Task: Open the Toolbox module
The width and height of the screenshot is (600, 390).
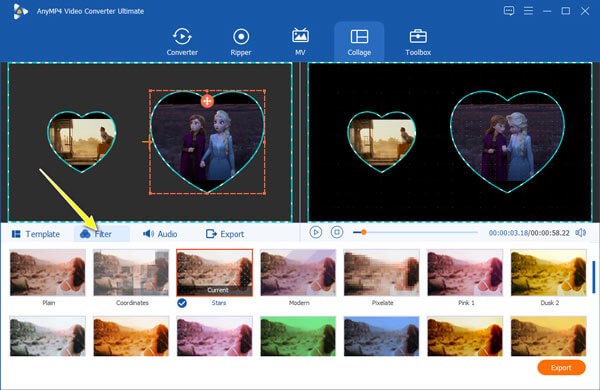Action: (x=418, y=42)
